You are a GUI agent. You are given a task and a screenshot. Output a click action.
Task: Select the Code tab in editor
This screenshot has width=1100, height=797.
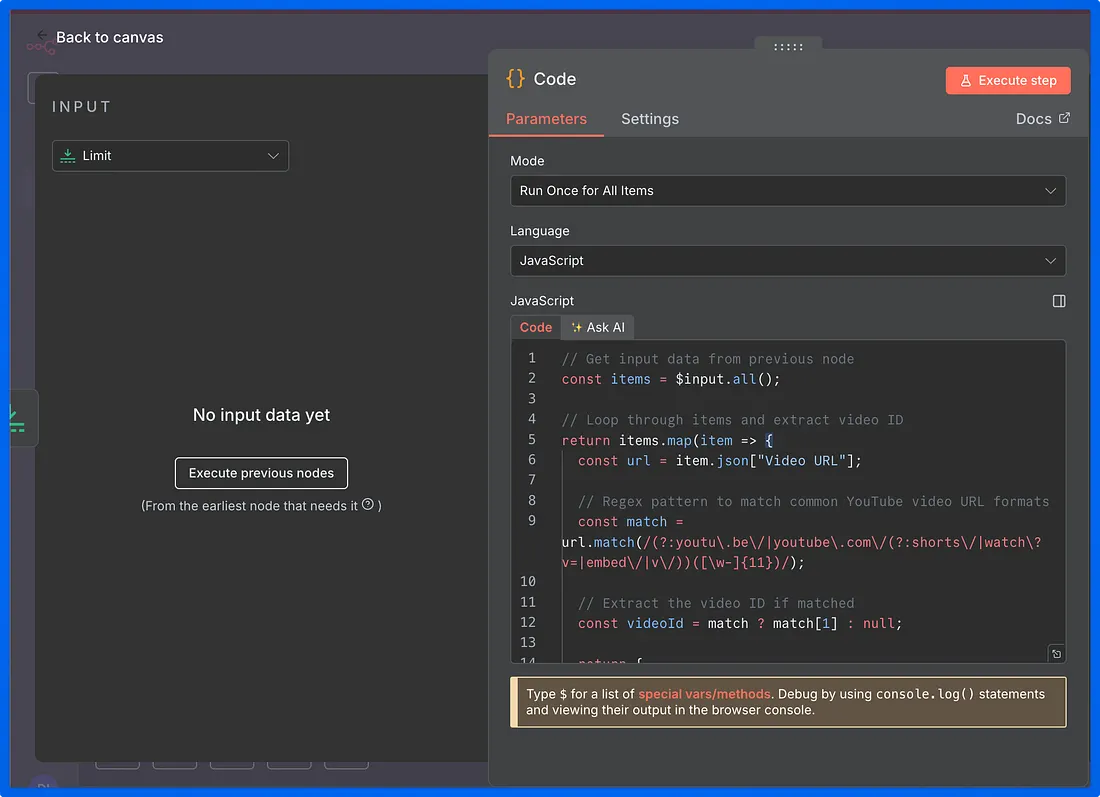pos(536,327)
